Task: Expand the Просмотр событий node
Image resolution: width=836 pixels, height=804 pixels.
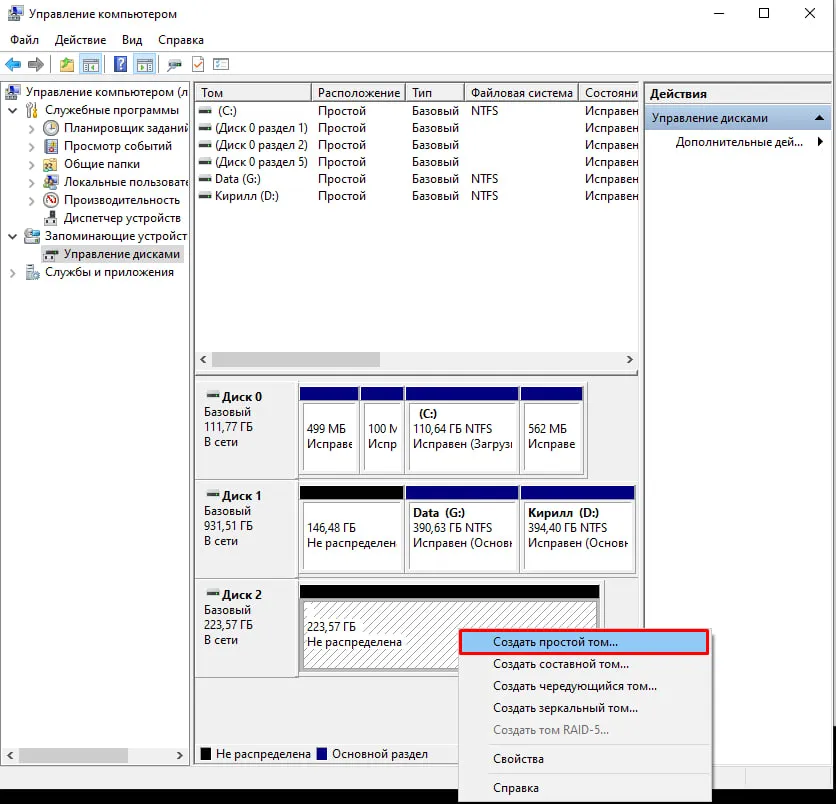Action: point(31,147)
